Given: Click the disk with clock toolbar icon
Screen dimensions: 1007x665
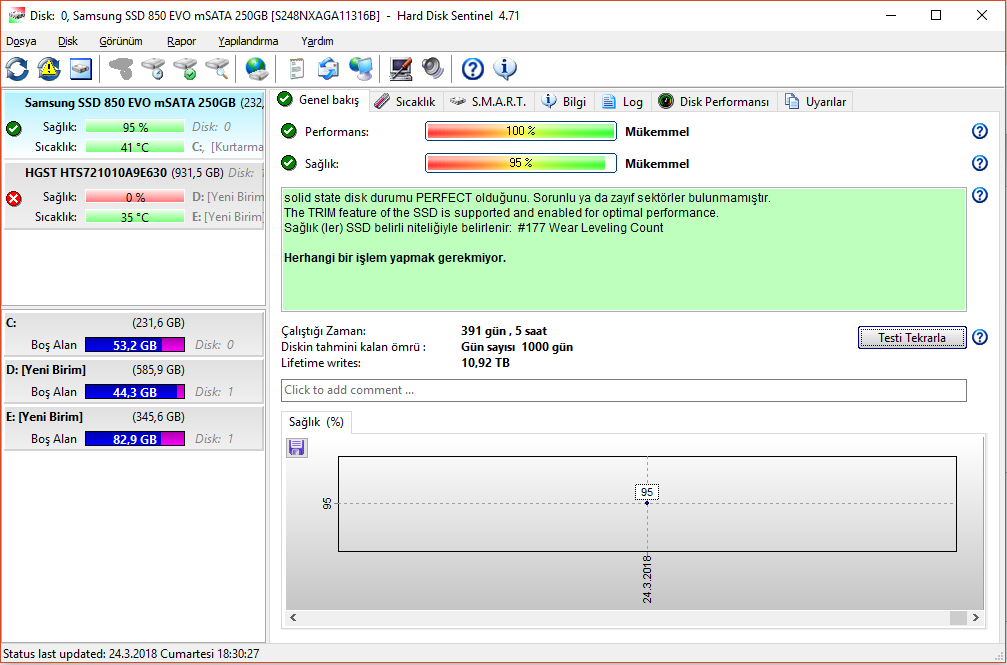Looking at the screenshot, I should (x=153, y=69).
